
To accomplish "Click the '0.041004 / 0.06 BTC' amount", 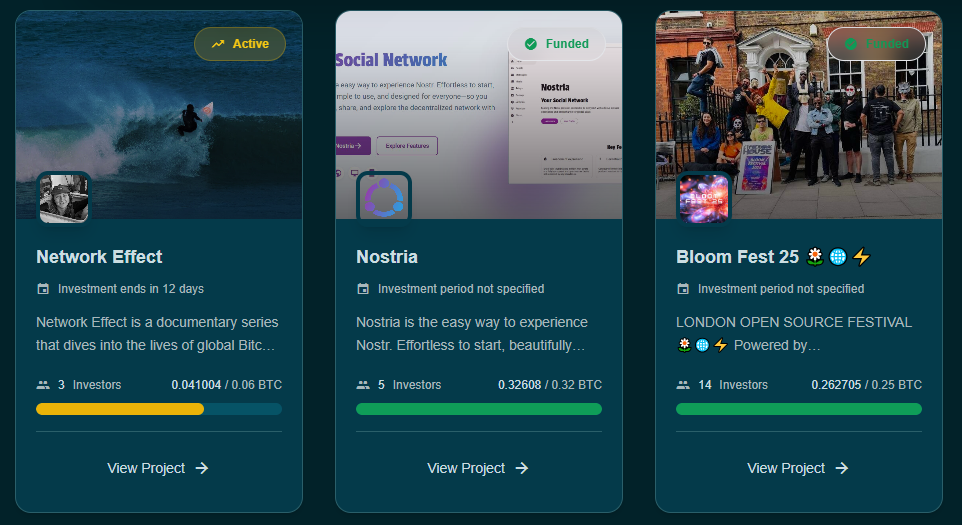I will click(226, 385).
